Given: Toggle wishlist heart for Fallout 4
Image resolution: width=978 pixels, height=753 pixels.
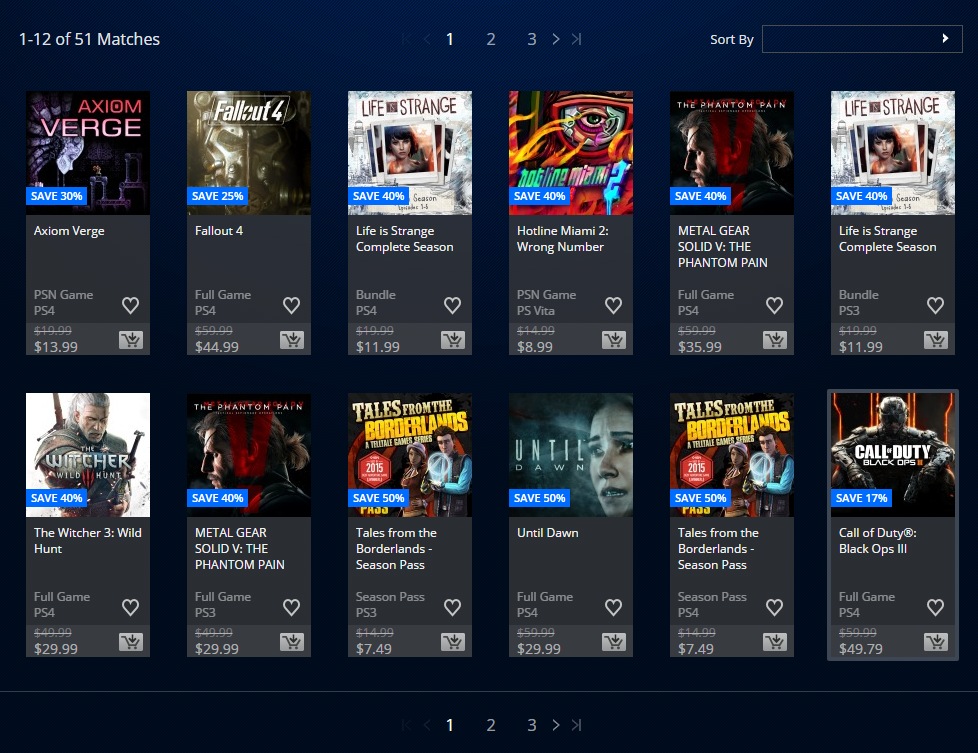Looking at the screenshot, I should tap(291, 305).
